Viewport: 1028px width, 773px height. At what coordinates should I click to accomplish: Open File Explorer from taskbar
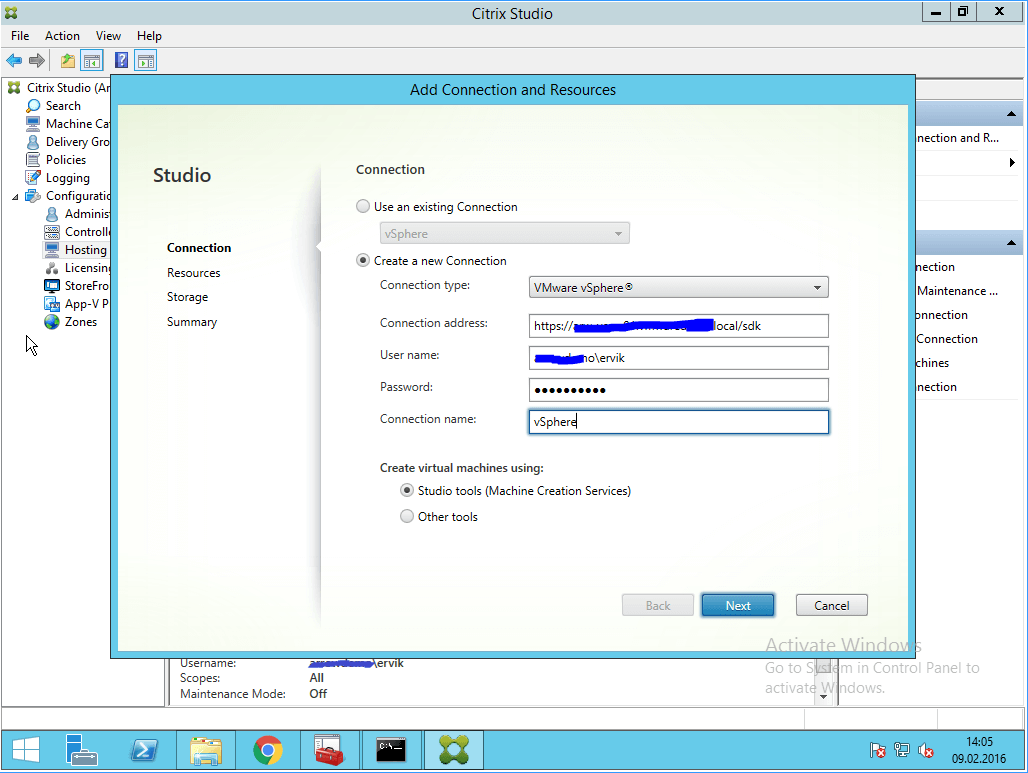pyautogui.click(x=206, y=749)
